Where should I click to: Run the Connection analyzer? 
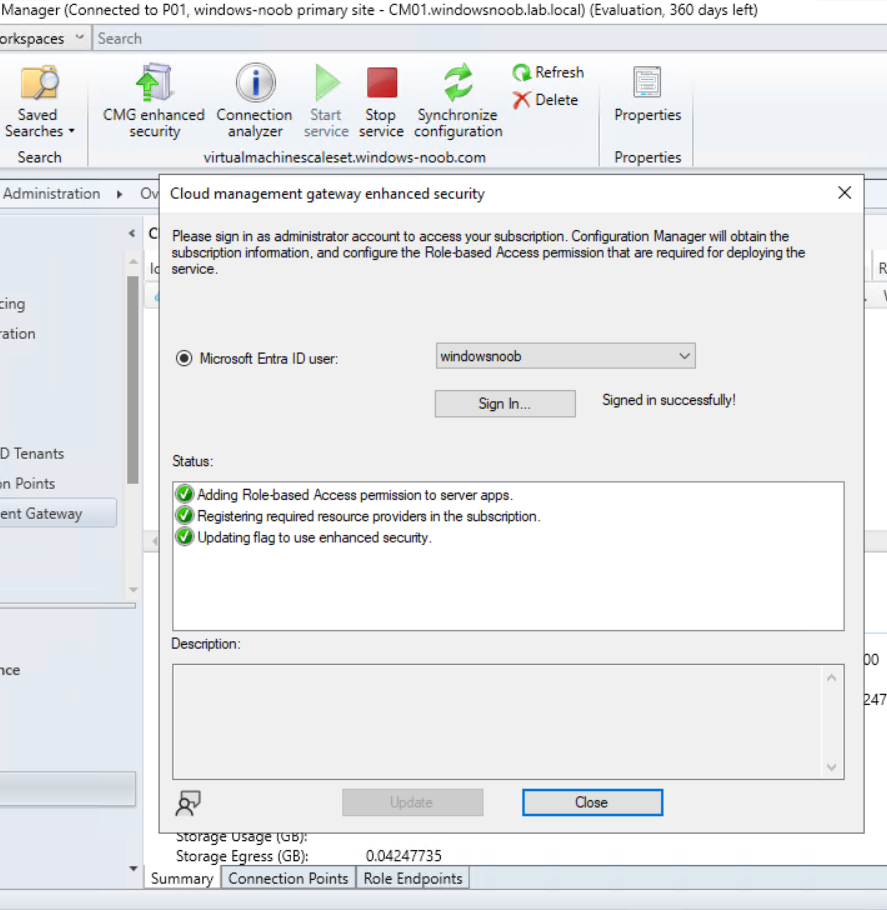[254, 102]
